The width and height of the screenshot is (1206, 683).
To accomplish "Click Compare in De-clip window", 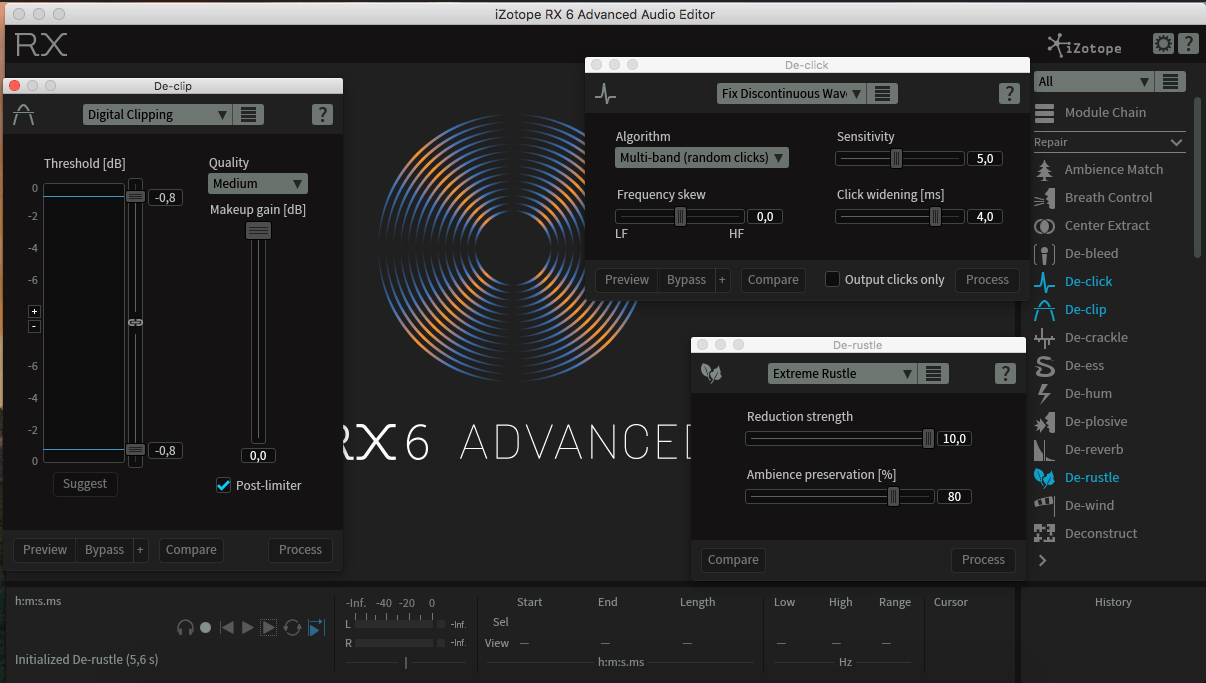I will pos(191,550).
